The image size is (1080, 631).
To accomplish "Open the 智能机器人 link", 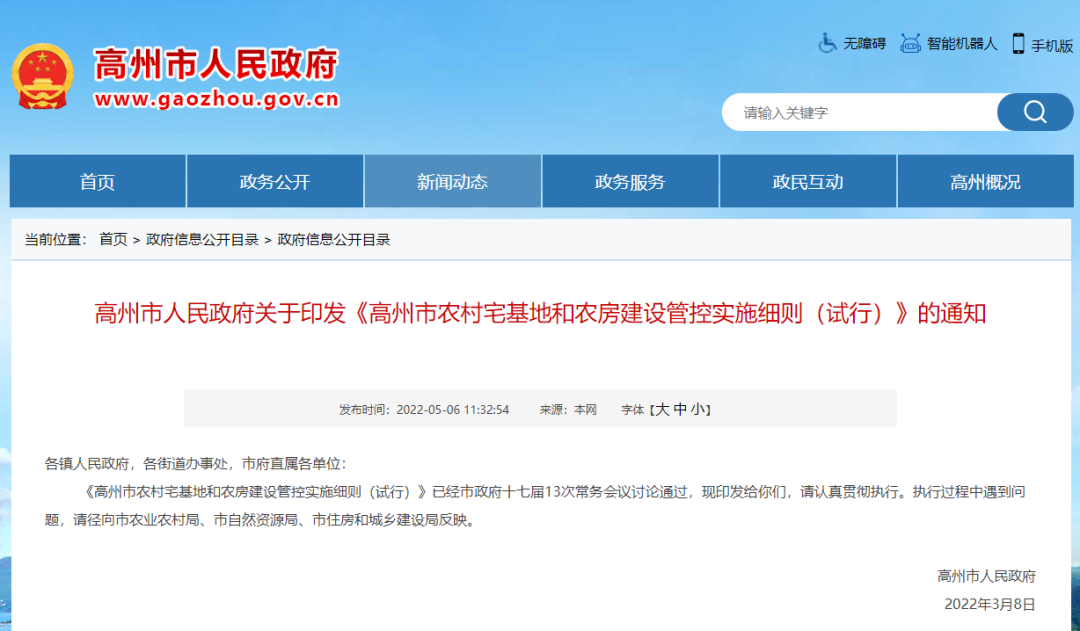I will 962,44.
